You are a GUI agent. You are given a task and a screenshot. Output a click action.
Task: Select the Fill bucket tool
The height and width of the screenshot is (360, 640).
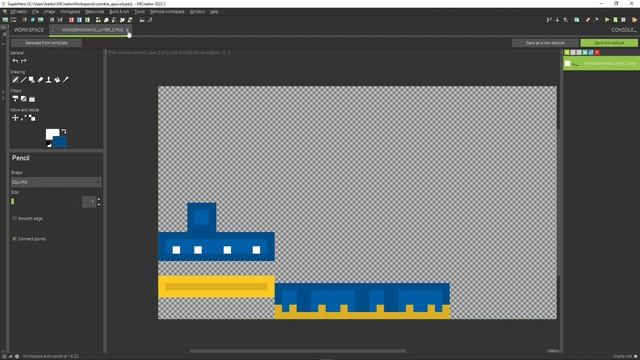[57, 80]
